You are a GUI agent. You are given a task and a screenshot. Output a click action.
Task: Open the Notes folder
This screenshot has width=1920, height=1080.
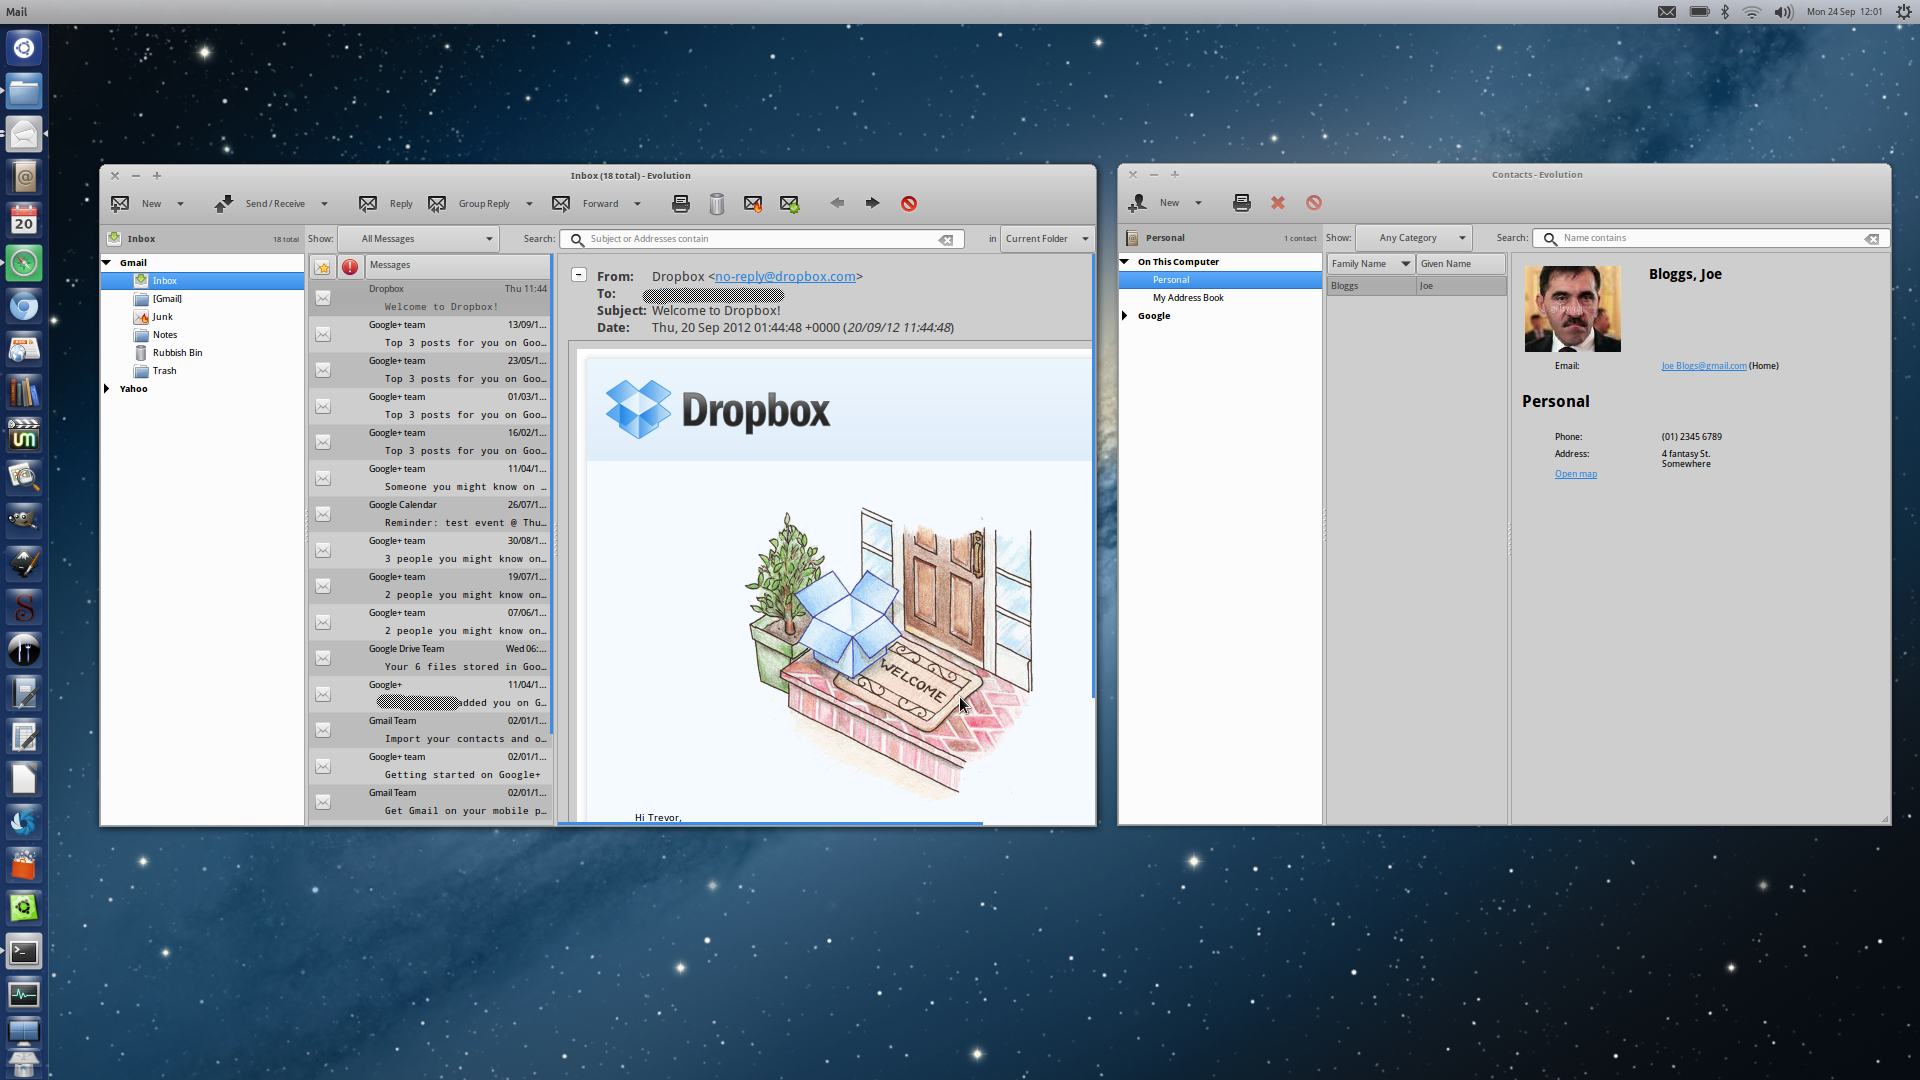tap(164, 335)
